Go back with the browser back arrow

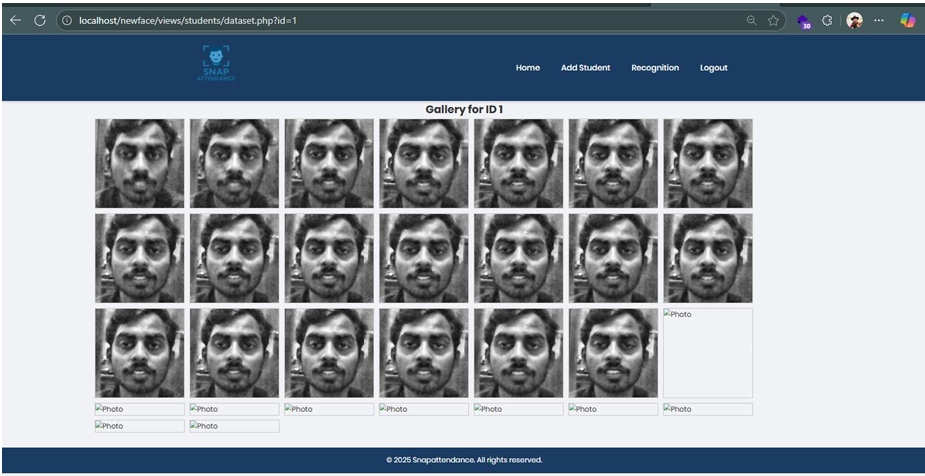[15, 20]
